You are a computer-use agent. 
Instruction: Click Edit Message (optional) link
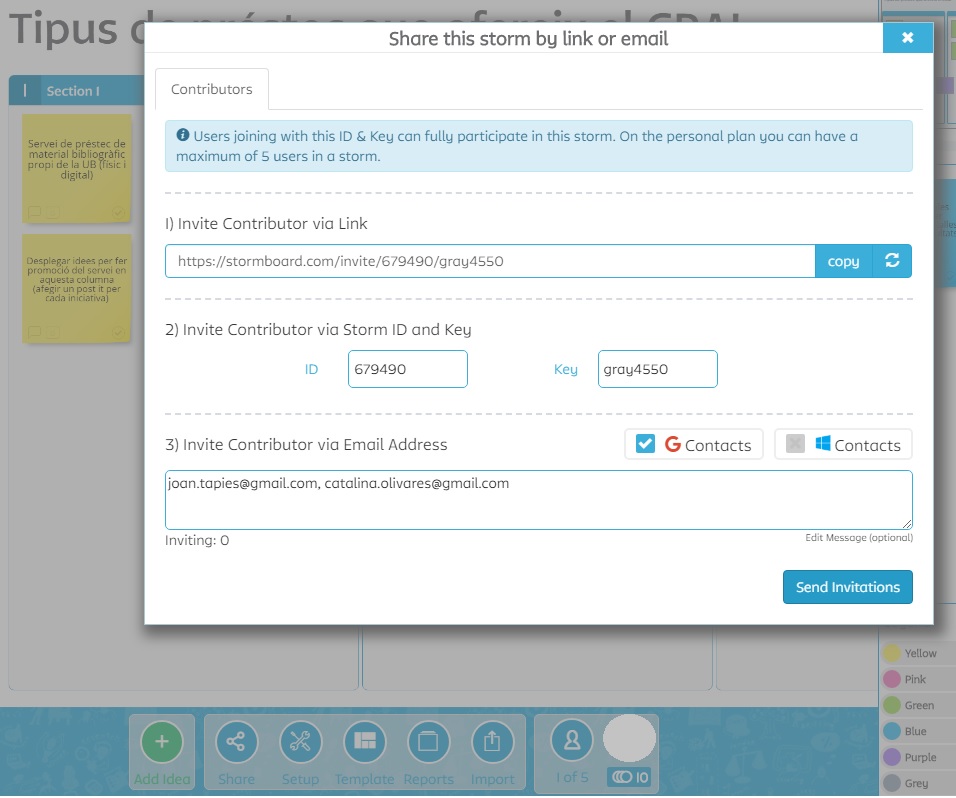[858, 538]
